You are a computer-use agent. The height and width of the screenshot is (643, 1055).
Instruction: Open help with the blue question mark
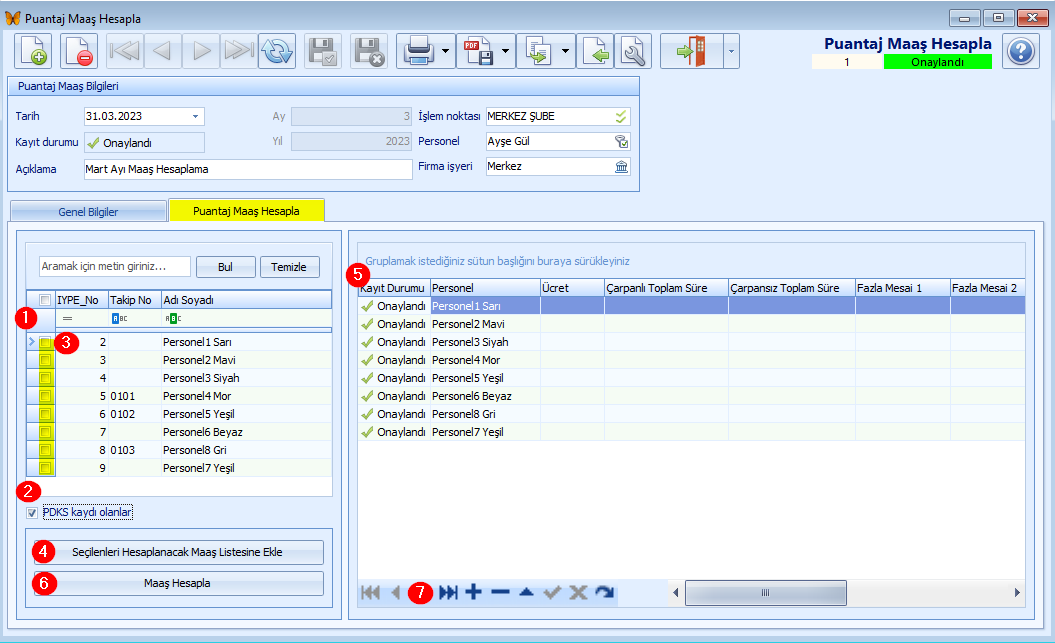pos(1021,51)
